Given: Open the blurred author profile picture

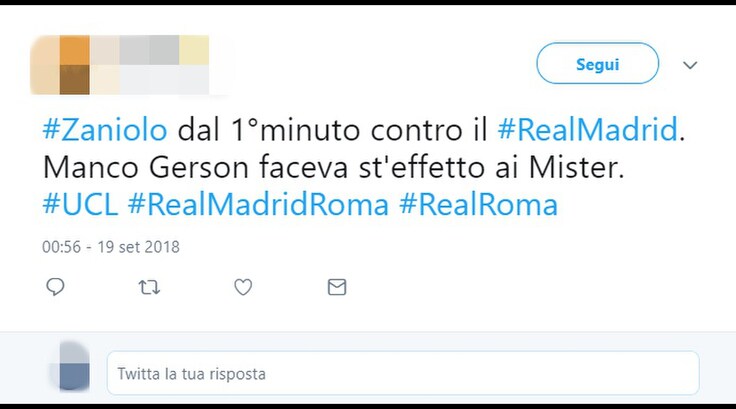Looking at the screenshot, I should tap(60, 65).
